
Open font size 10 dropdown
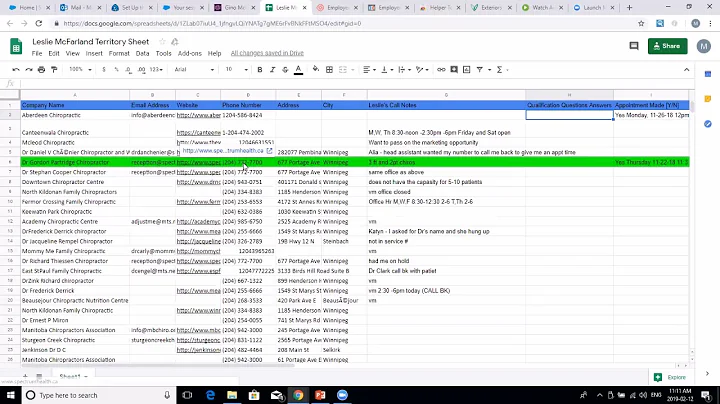coord(236,70)
